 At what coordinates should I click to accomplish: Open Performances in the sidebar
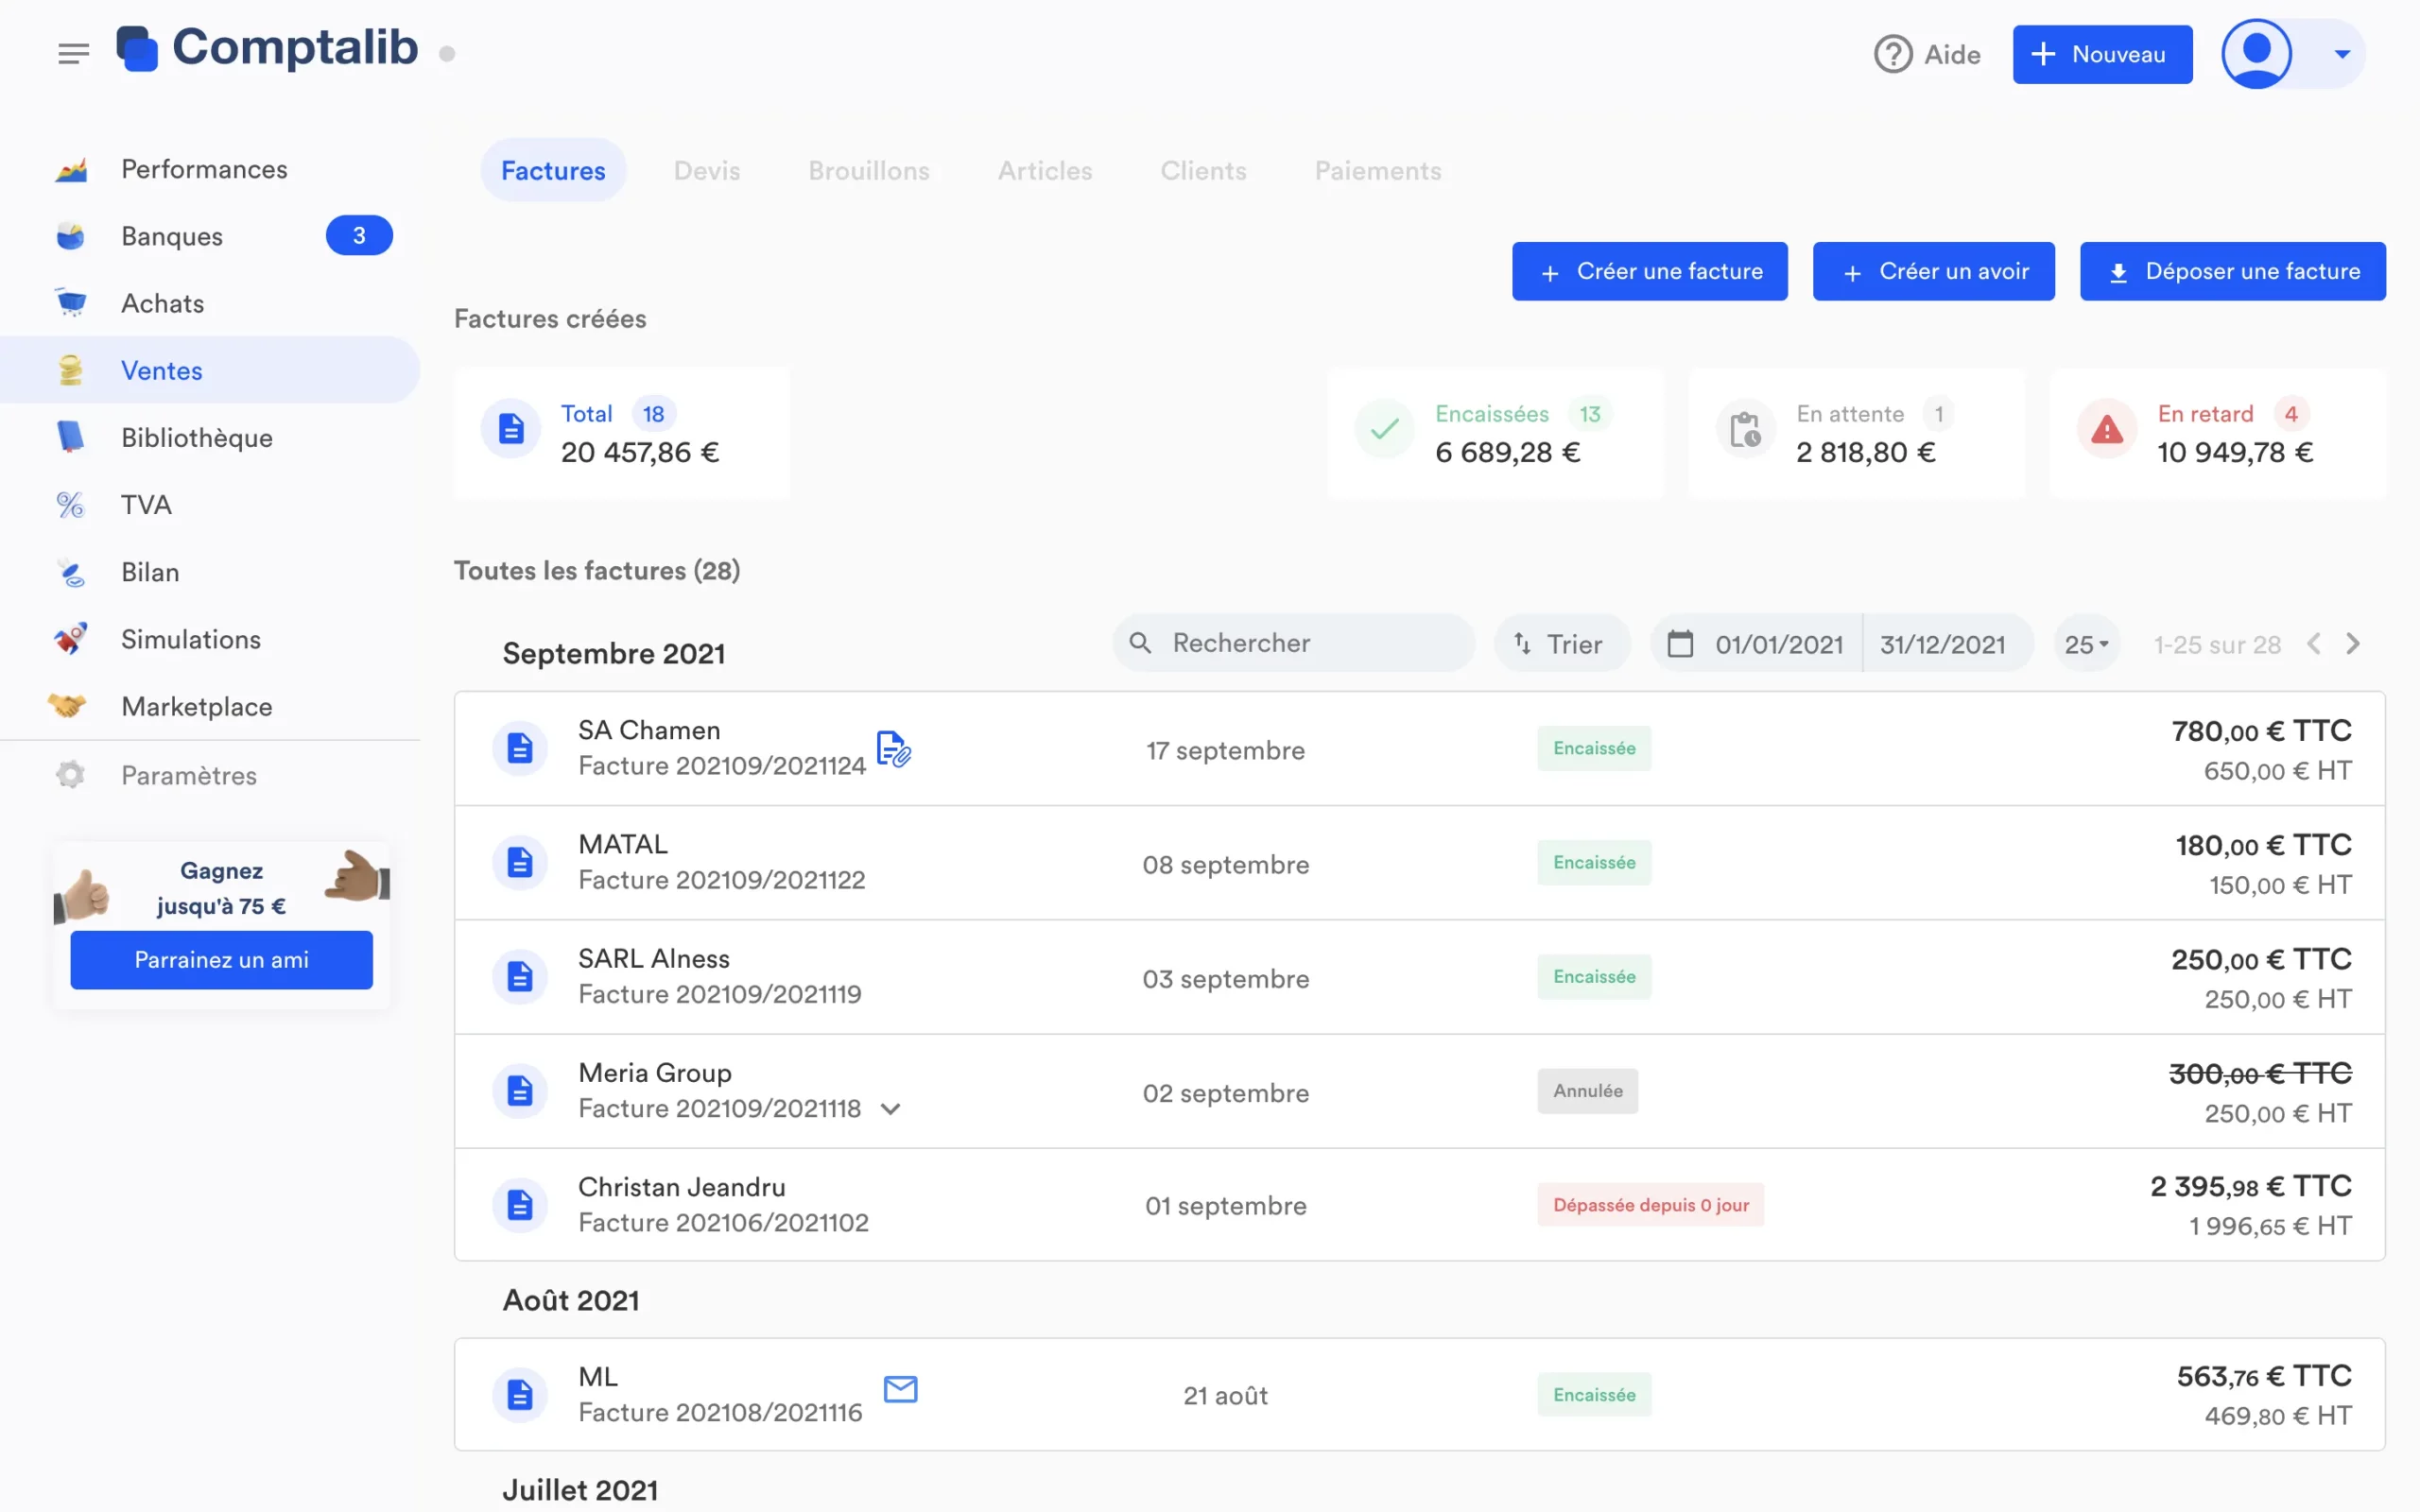204,169
